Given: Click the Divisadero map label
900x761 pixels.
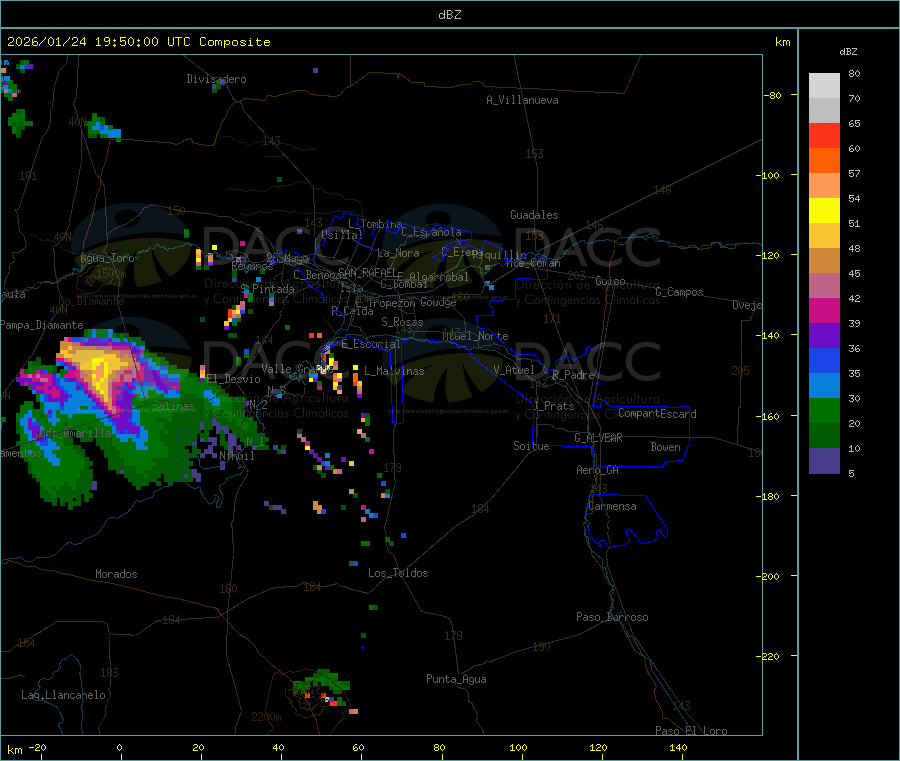Looking at the screenshot, I should point(216,79).
